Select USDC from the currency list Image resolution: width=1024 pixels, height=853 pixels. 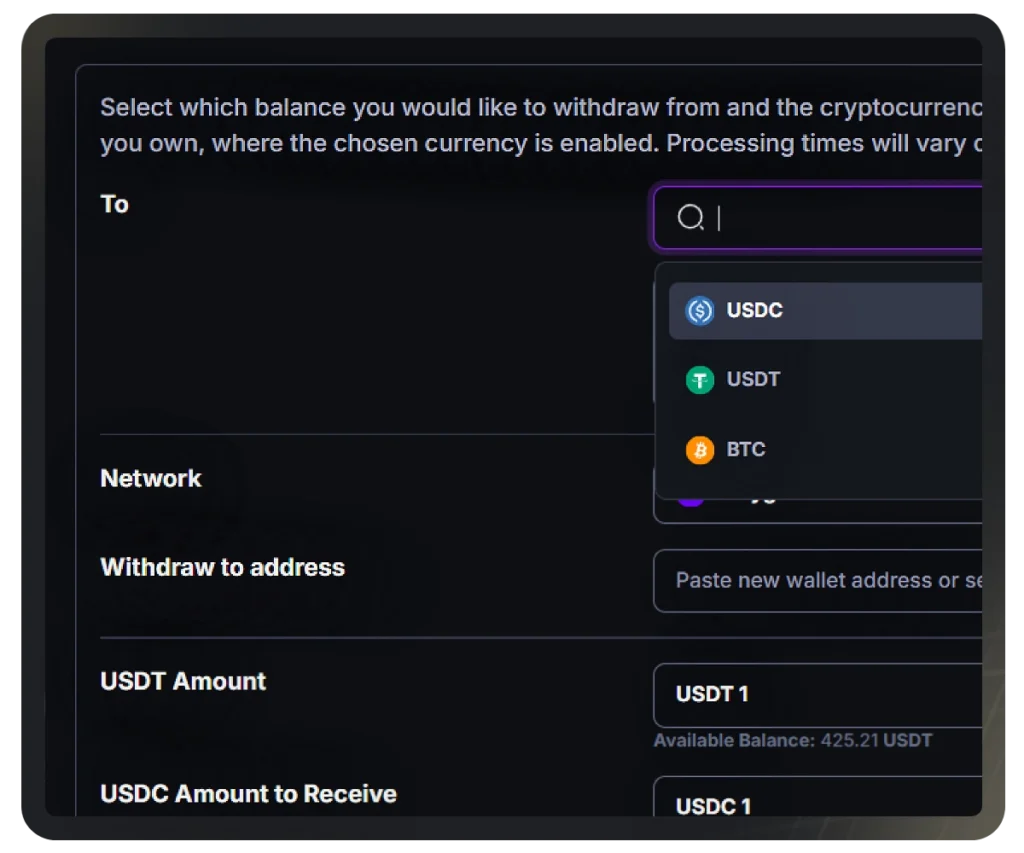pyautogui.click(x=825, y=311)
